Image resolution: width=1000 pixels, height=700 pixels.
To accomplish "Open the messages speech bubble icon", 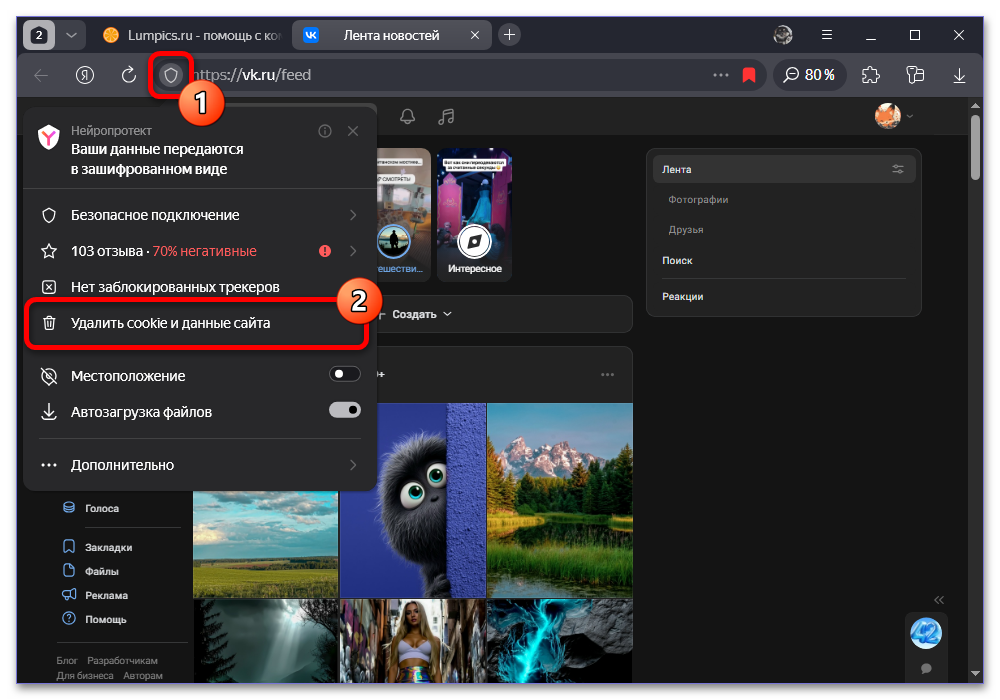I will point(926,669).
